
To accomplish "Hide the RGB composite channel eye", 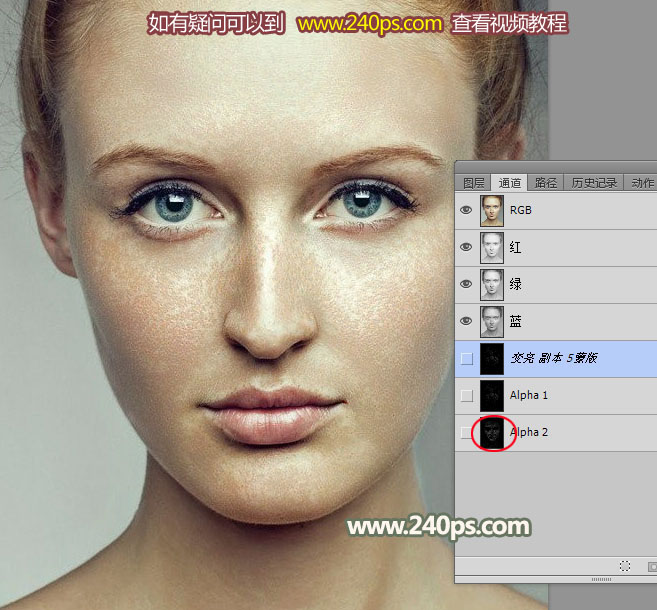I will pyautogui.click(x=466, y=210).
